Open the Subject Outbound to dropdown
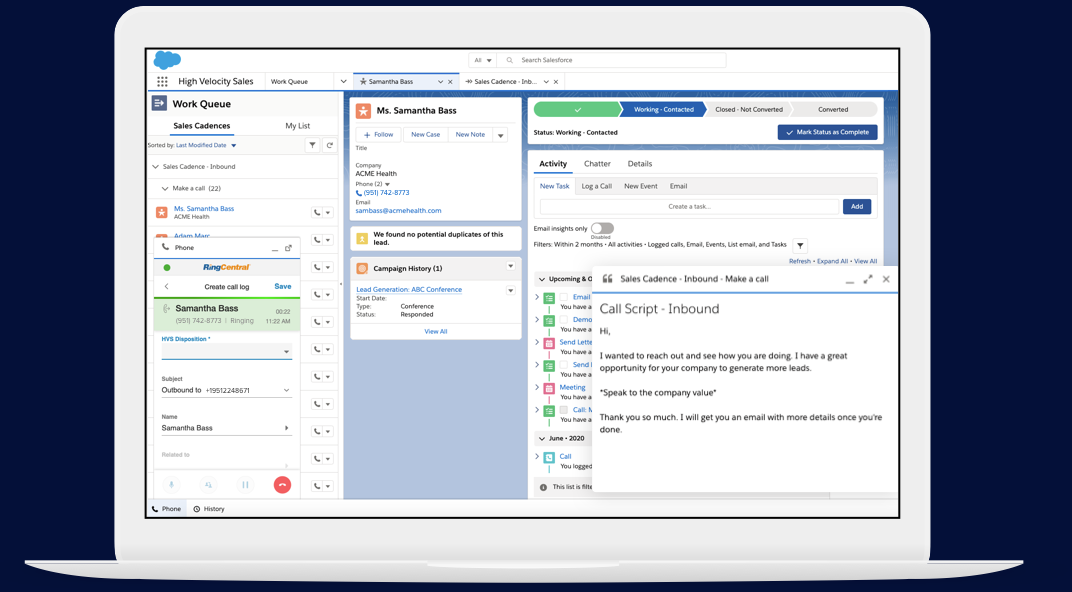The image size is (1072, 592). point(226,390)
